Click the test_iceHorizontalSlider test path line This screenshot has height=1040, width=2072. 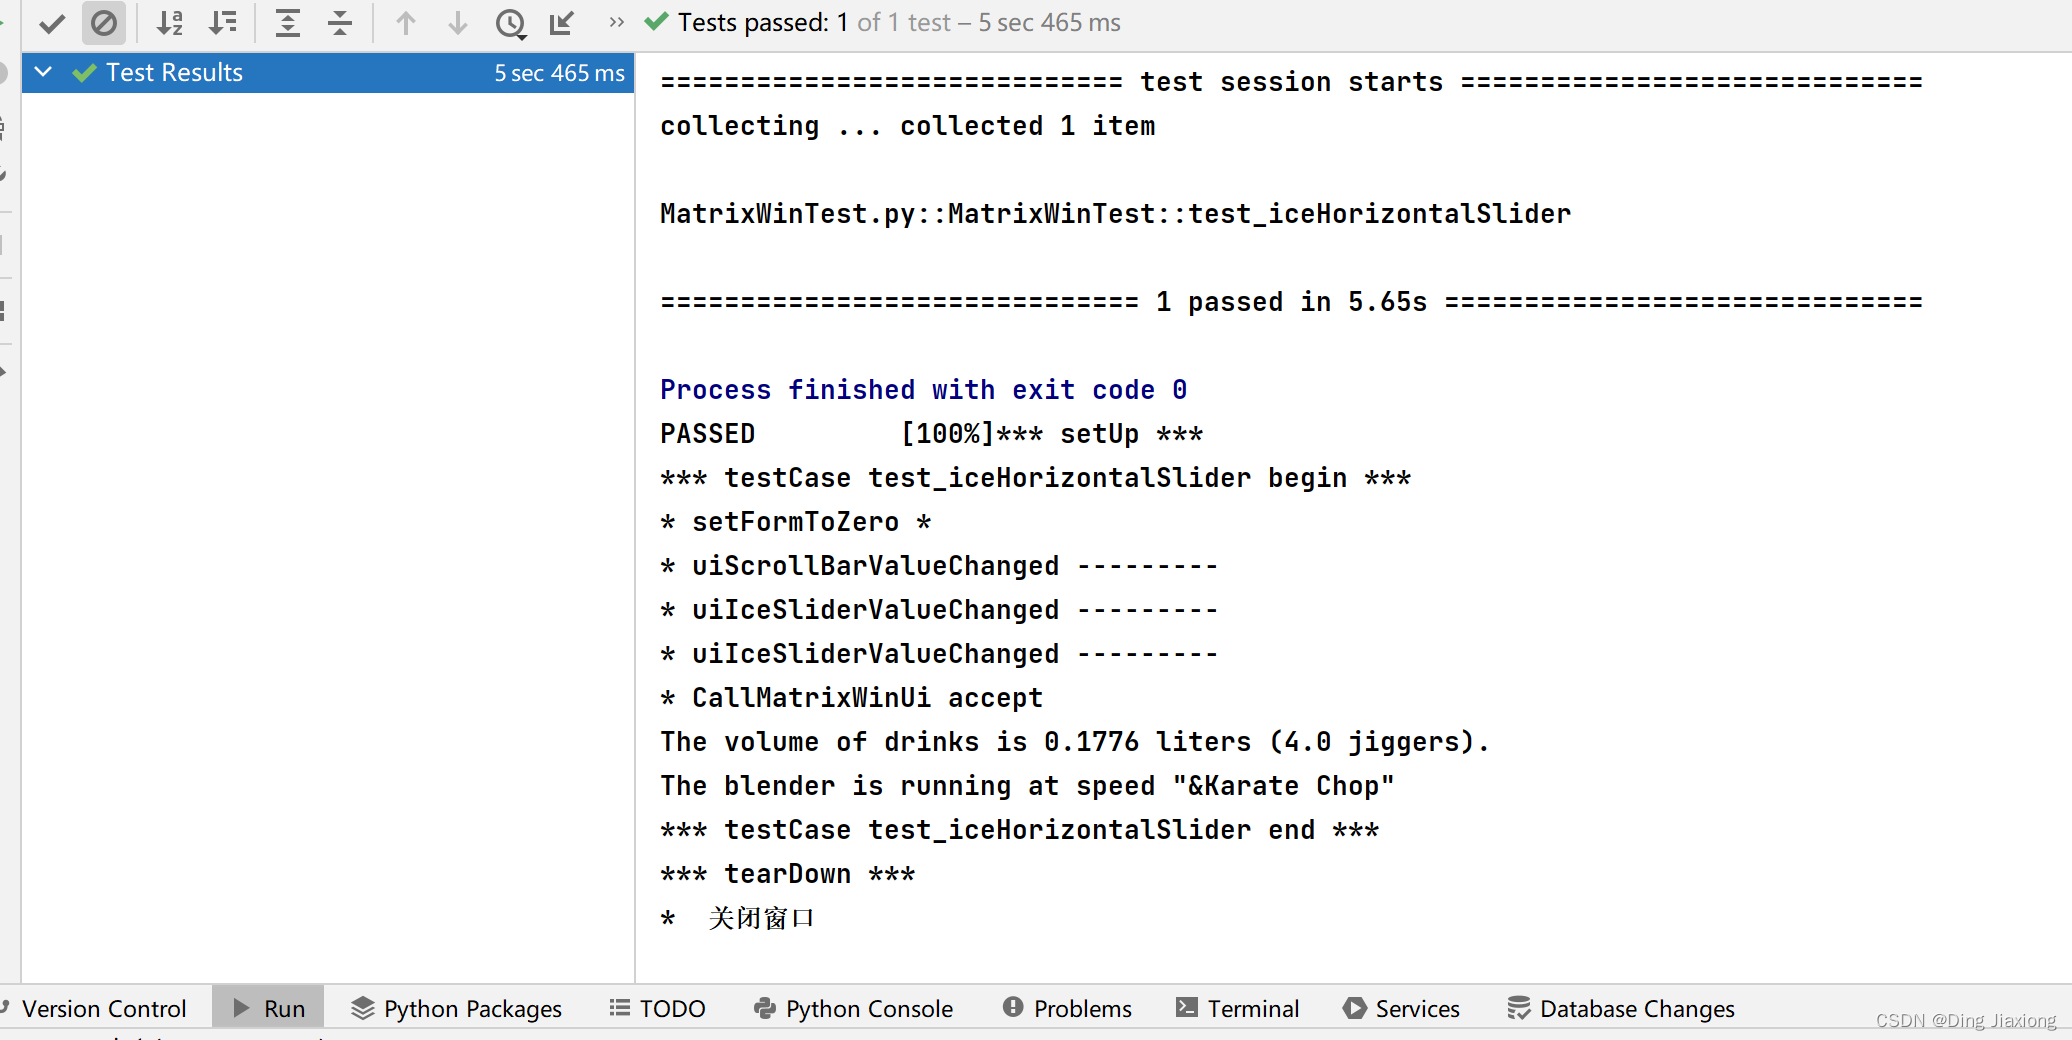coord(1115,214)
